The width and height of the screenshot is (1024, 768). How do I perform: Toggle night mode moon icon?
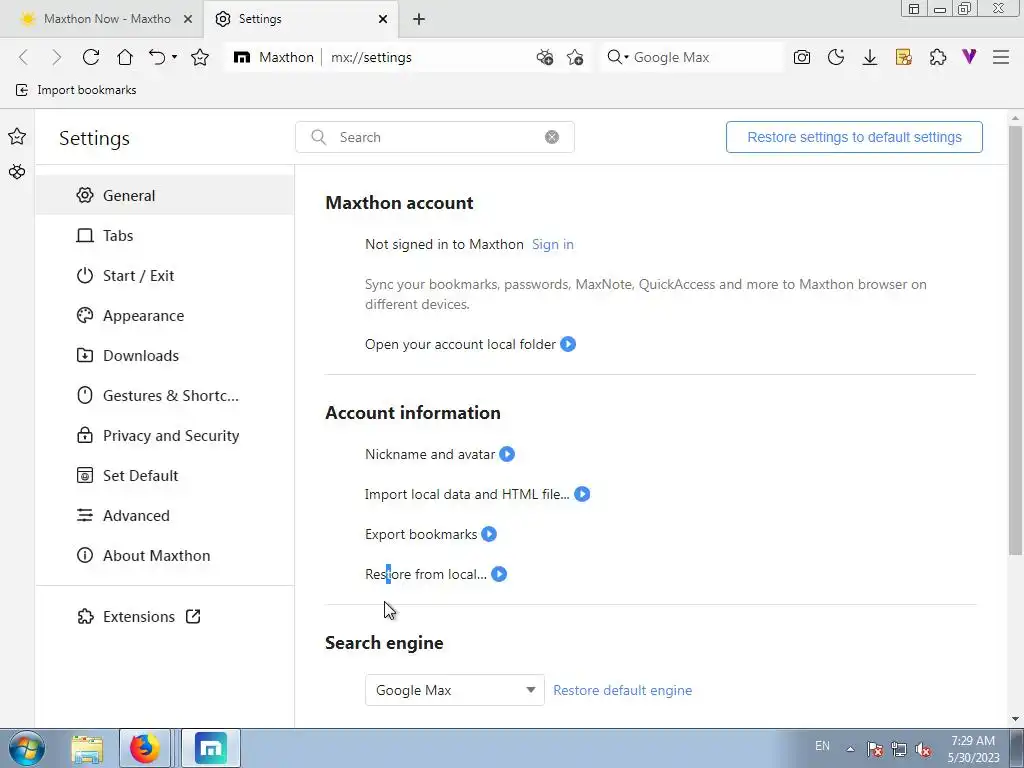(836, 57)
